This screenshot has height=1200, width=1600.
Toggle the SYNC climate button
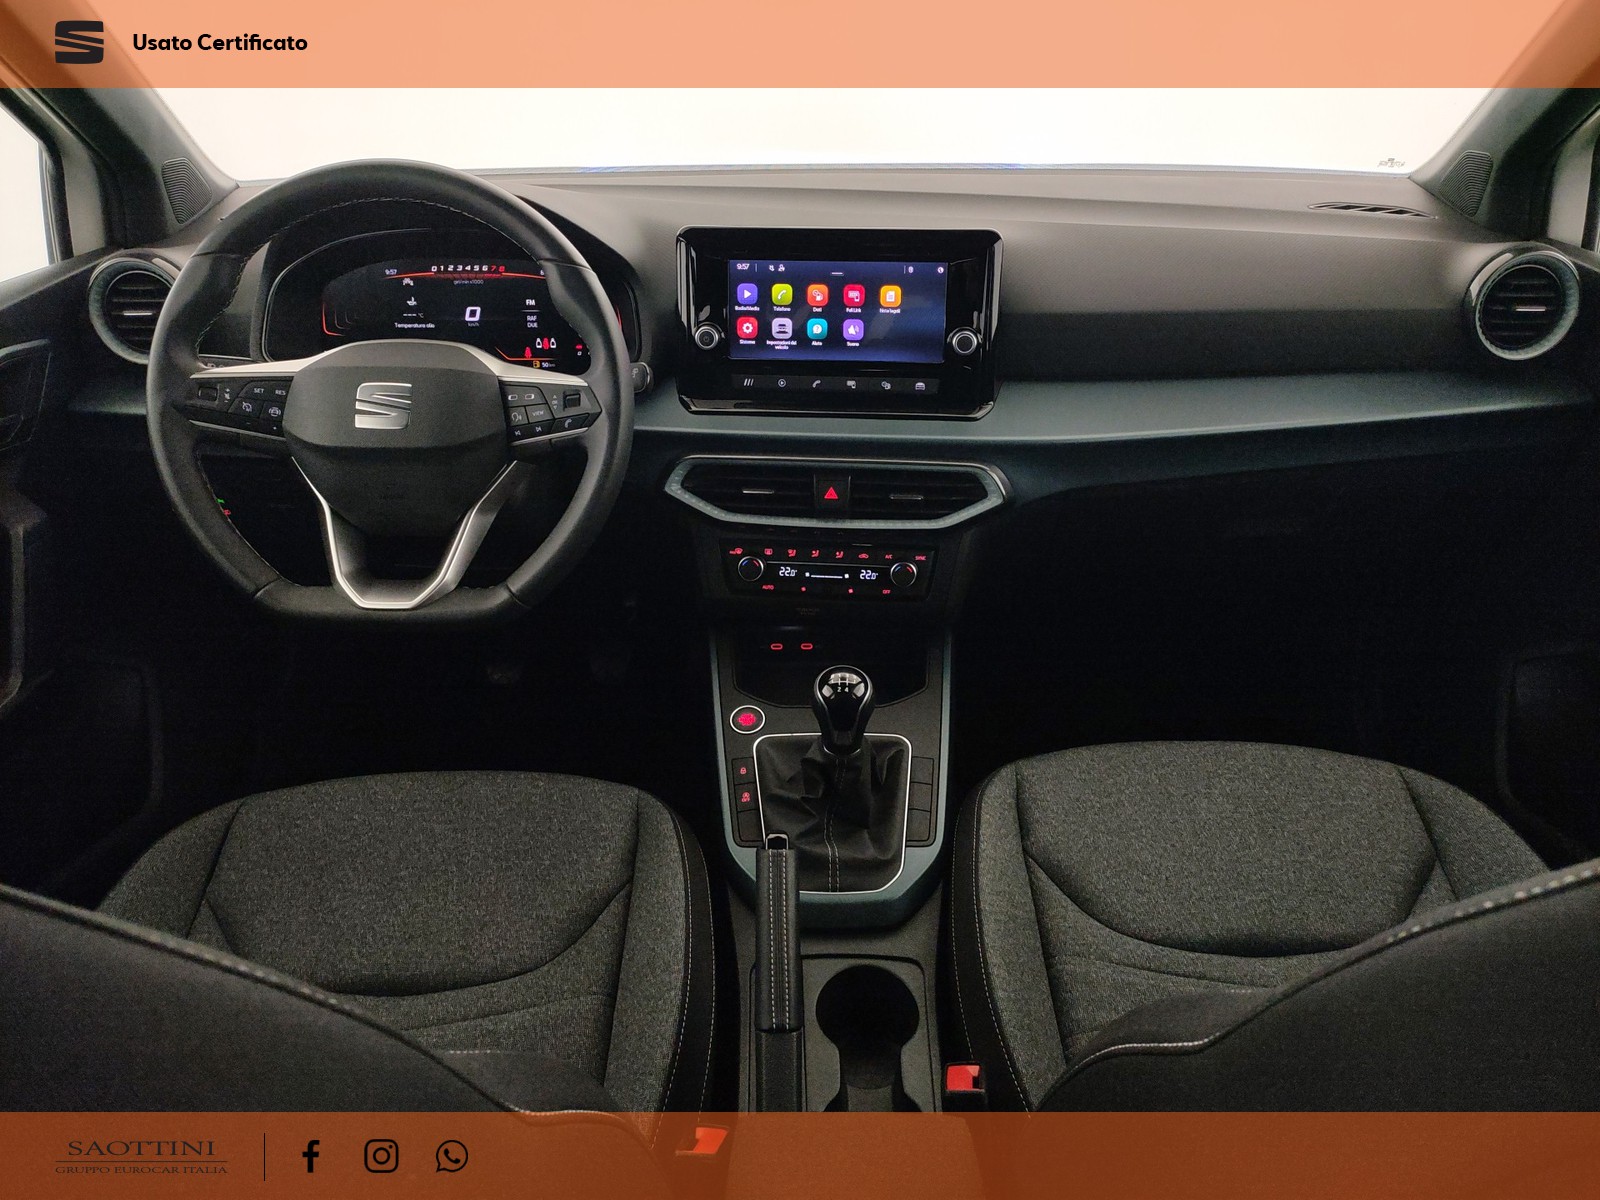(x=920, y=558)
